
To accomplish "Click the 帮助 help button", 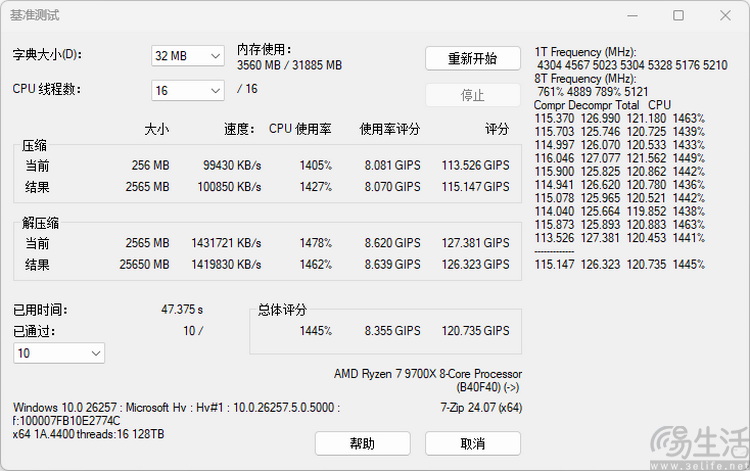I will click(362, 444).
